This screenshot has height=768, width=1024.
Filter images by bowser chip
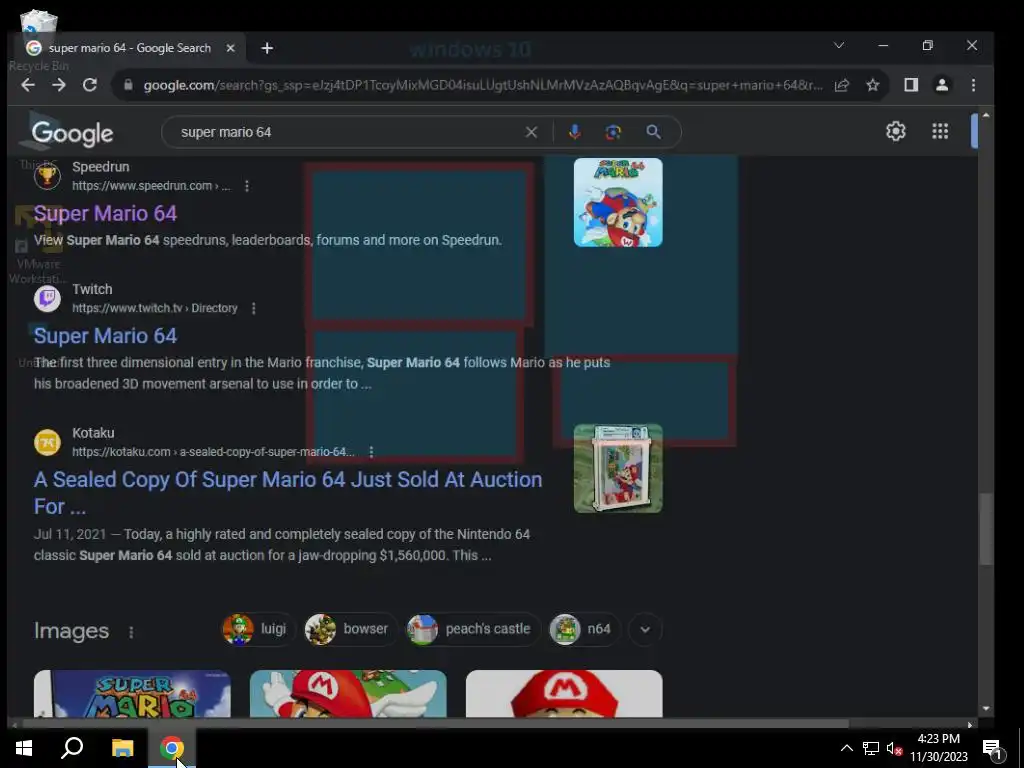351,630
